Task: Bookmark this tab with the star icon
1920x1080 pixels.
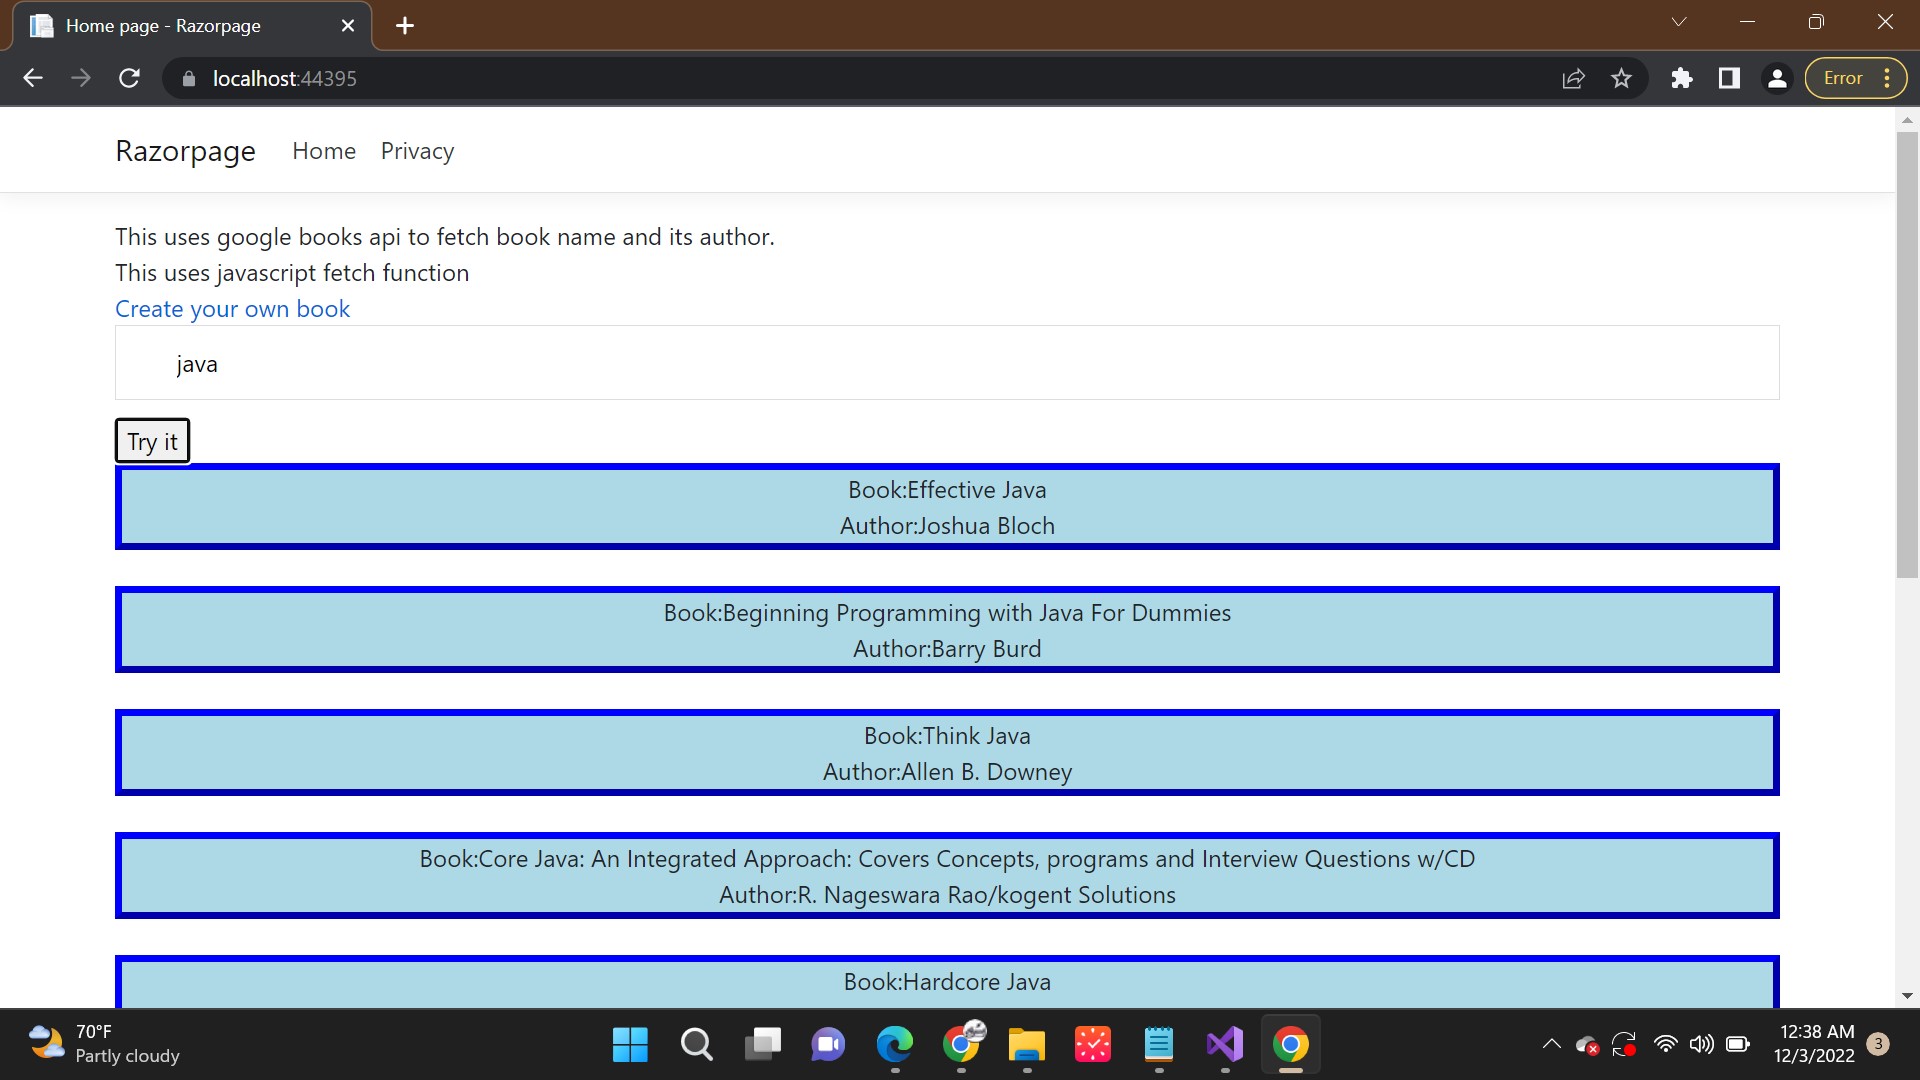Action: click(x=1621, y=78)
